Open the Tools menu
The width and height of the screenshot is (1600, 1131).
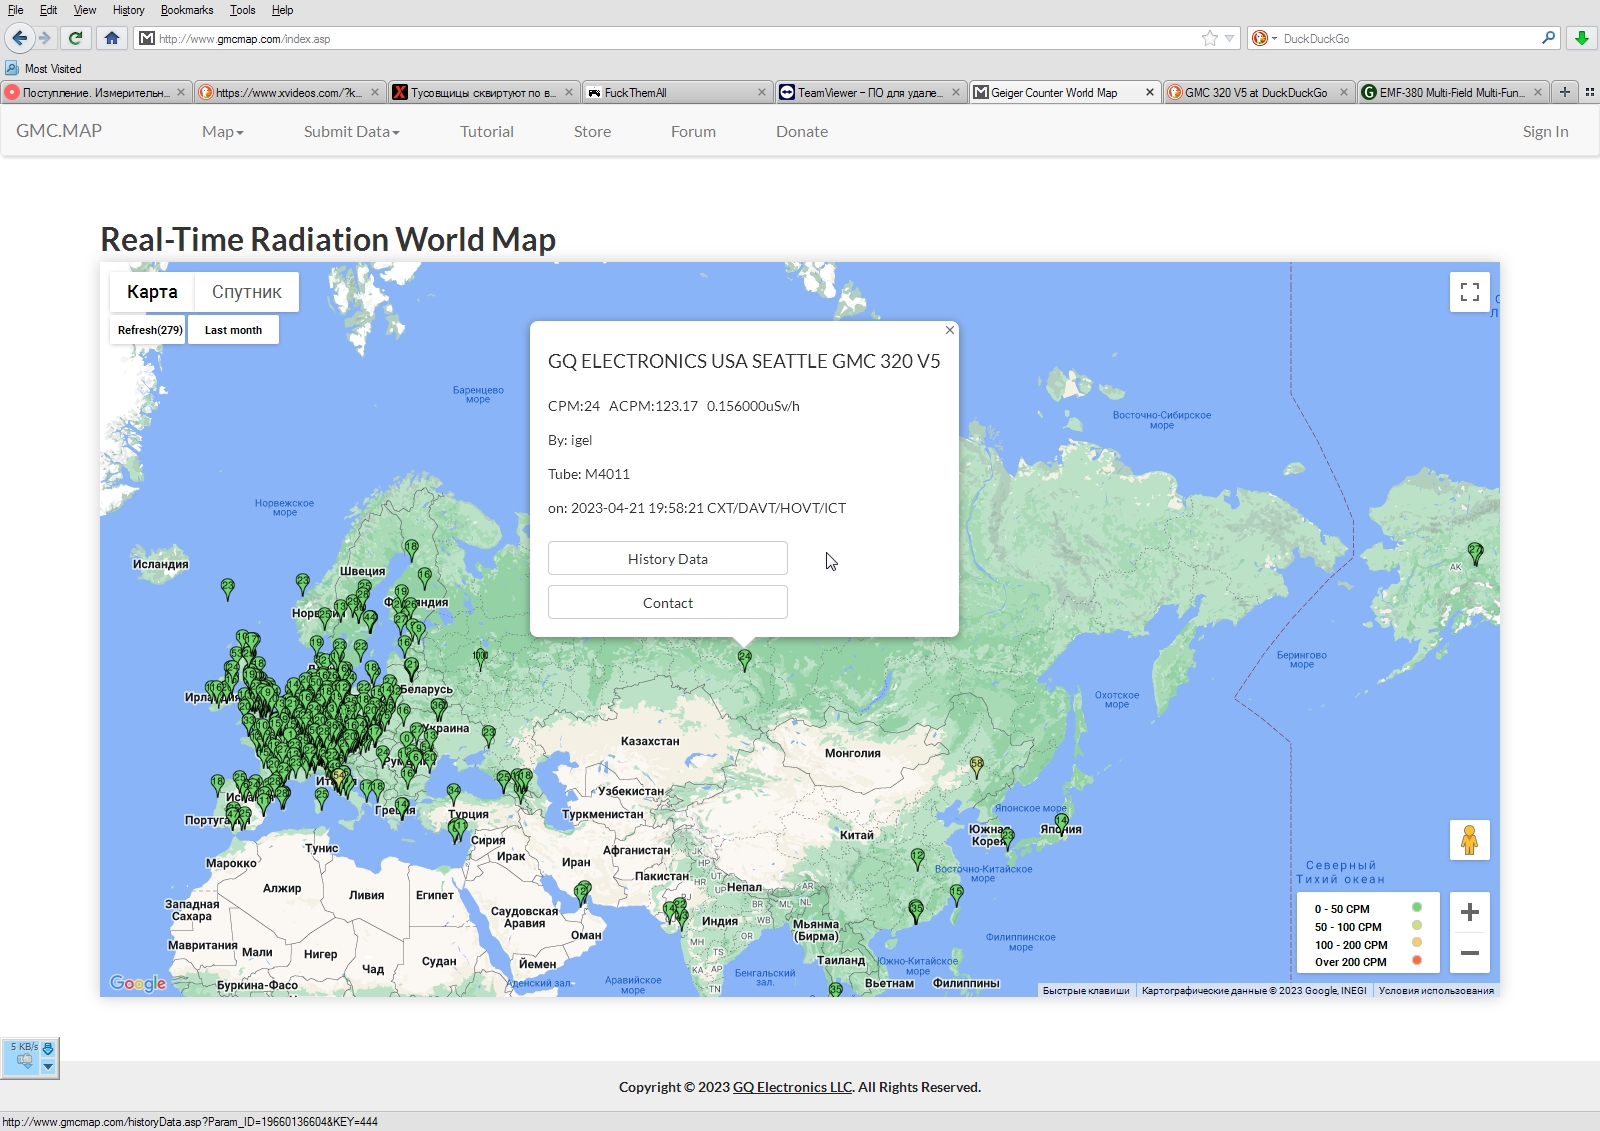242,10
